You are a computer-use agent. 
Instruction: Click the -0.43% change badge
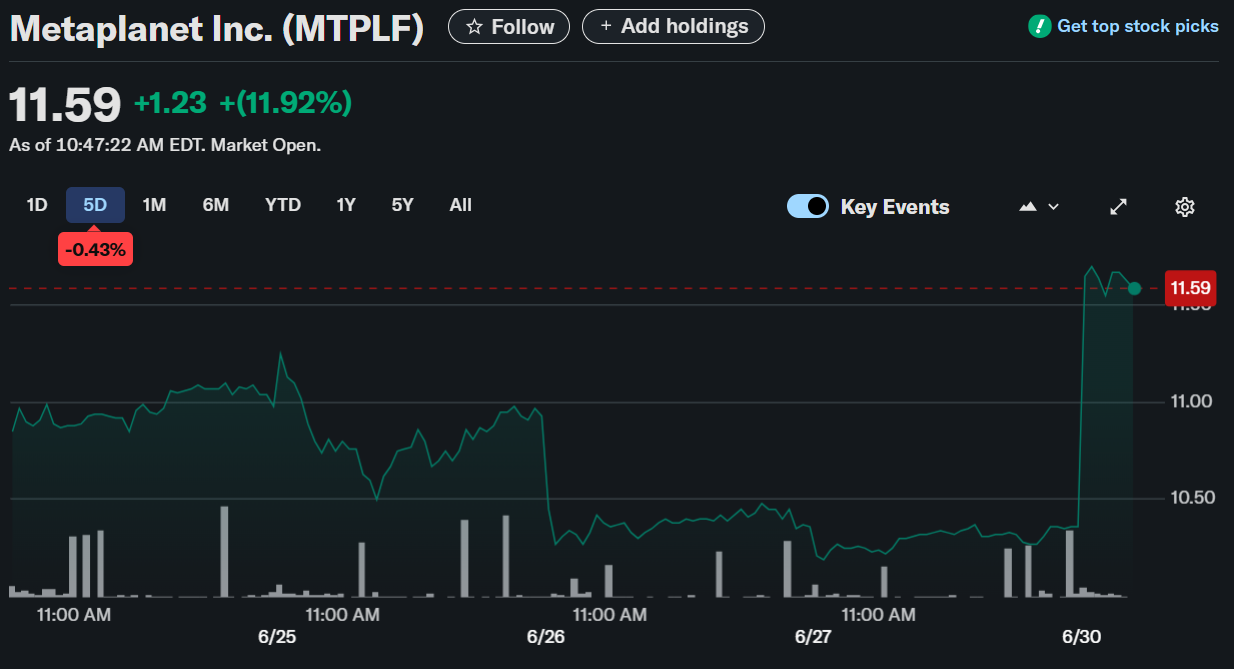tap(95, 250)
